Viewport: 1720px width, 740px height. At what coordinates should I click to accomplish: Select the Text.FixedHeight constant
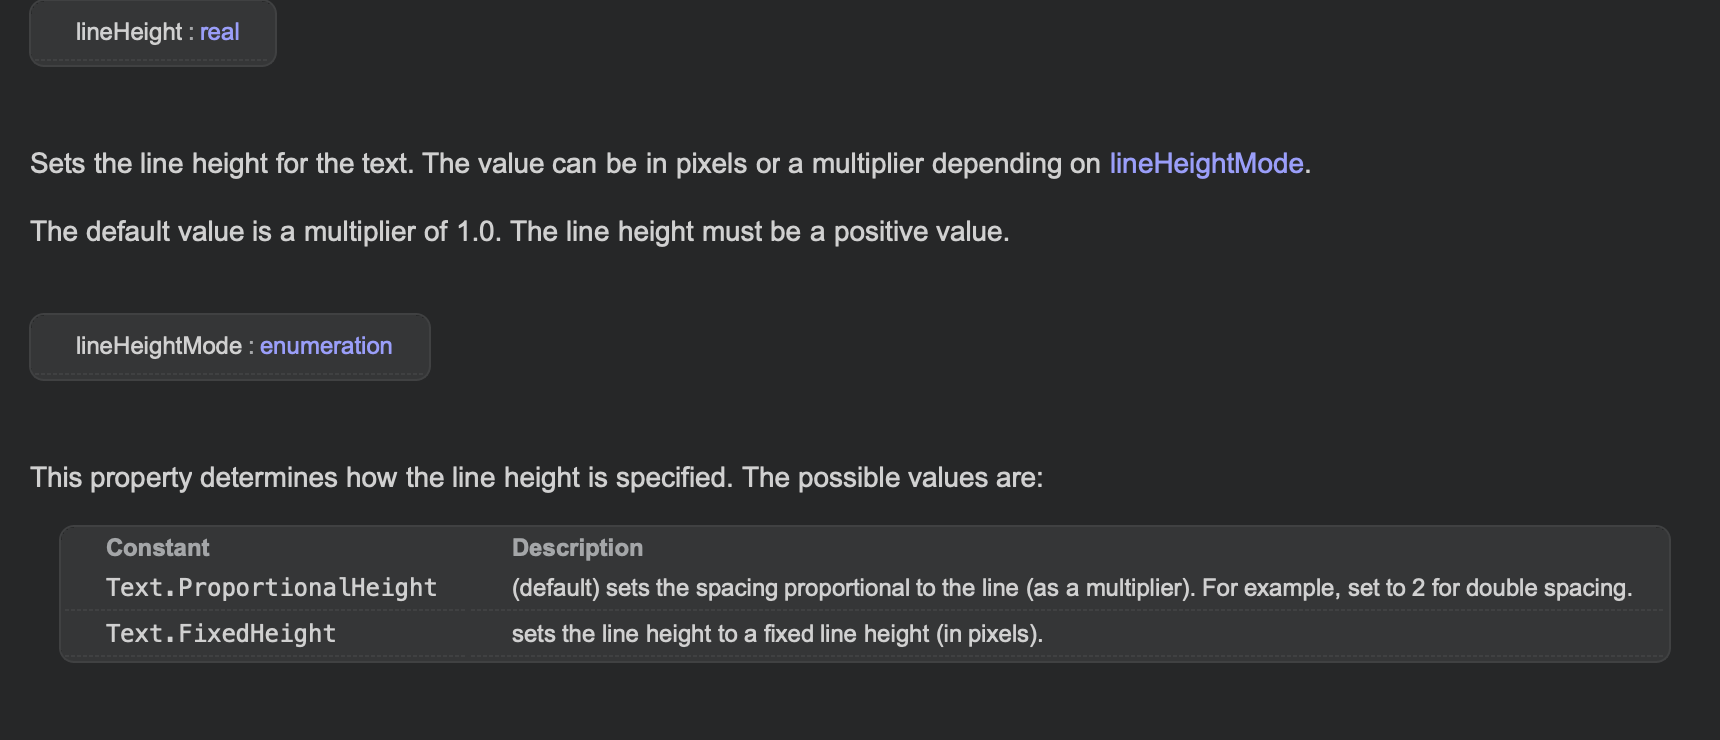click(x=221, y=634)
